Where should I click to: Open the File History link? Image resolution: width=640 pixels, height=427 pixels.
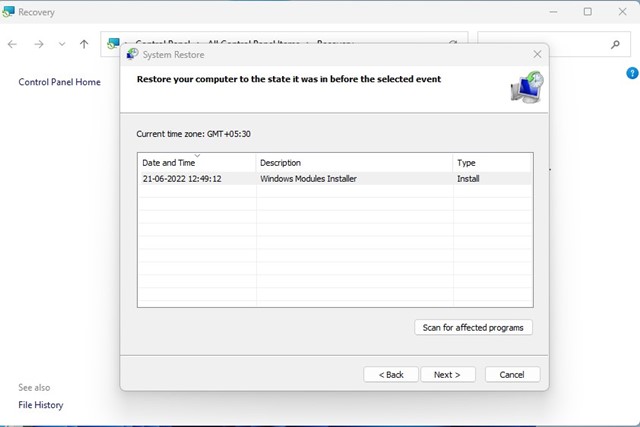point(40,405)
